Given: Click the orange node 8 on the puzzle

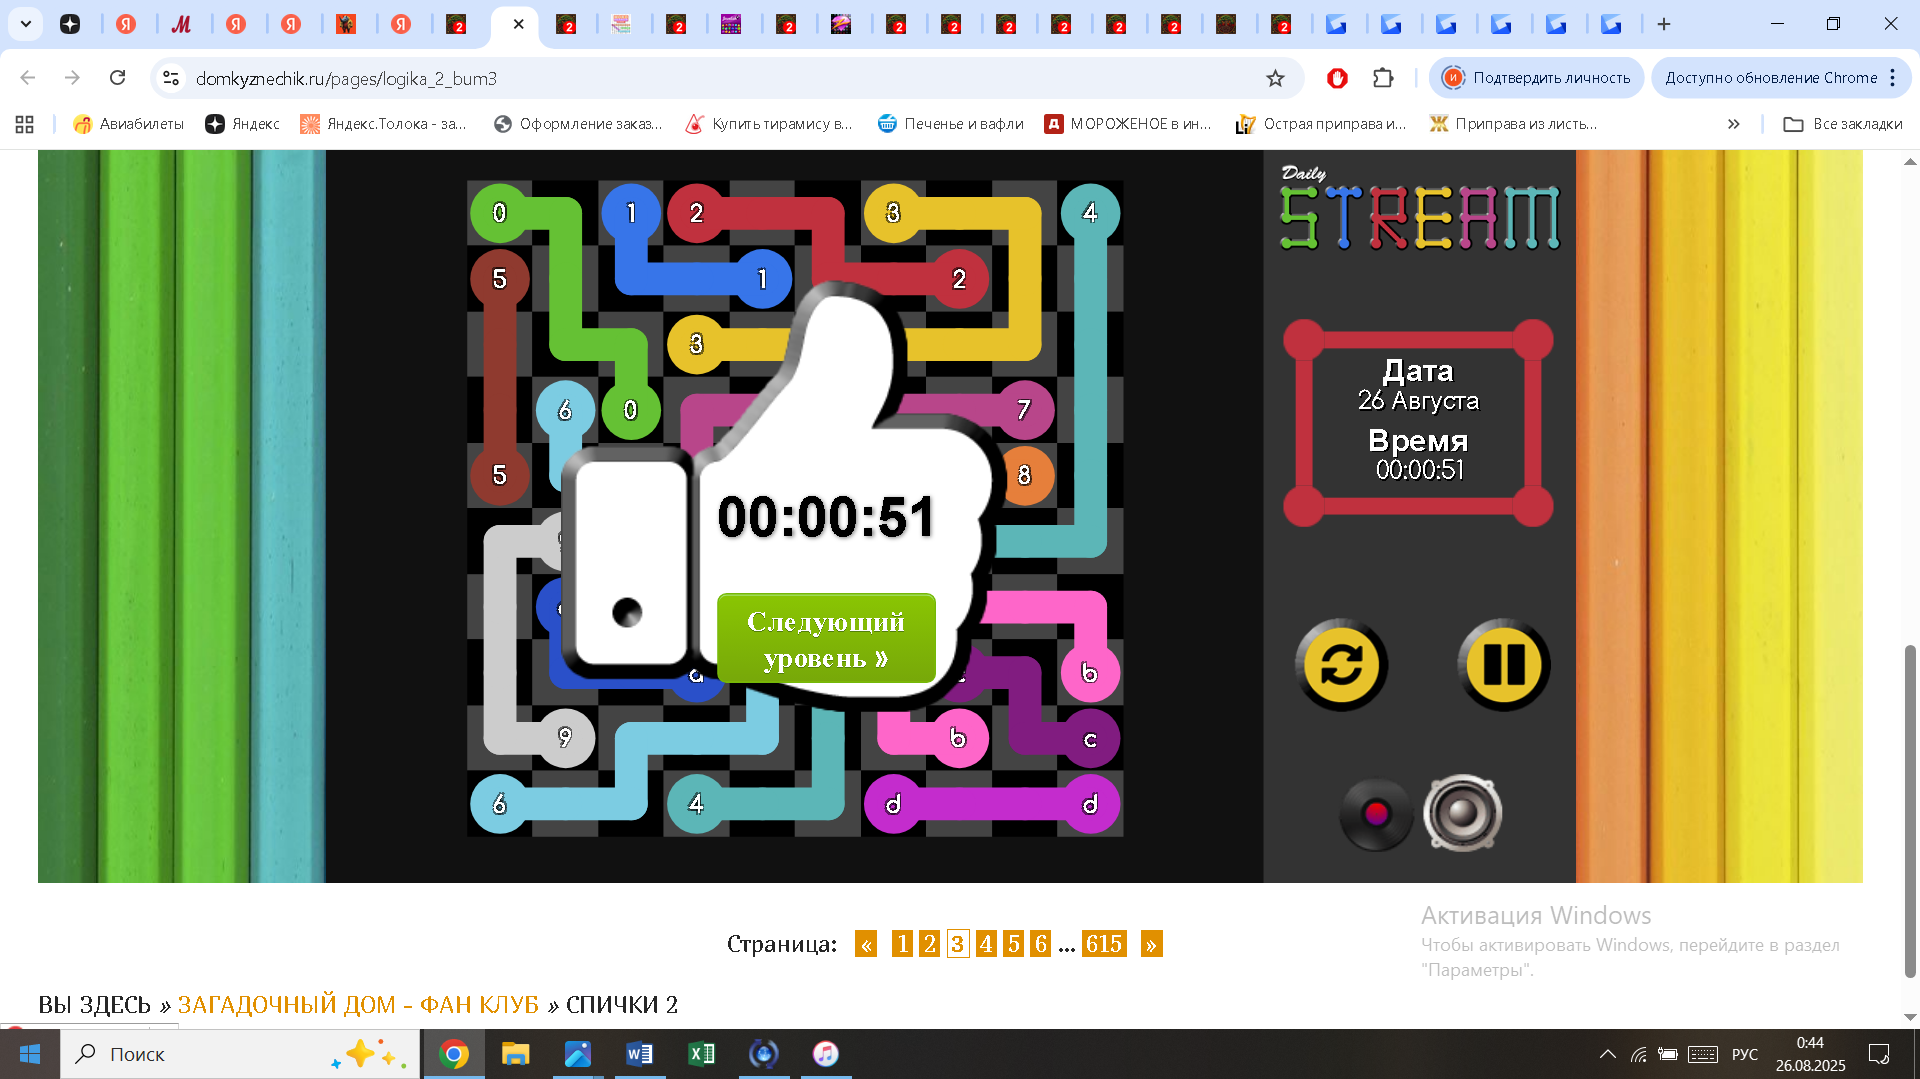Looking at the screenshot, I should tap(1024, 475).
